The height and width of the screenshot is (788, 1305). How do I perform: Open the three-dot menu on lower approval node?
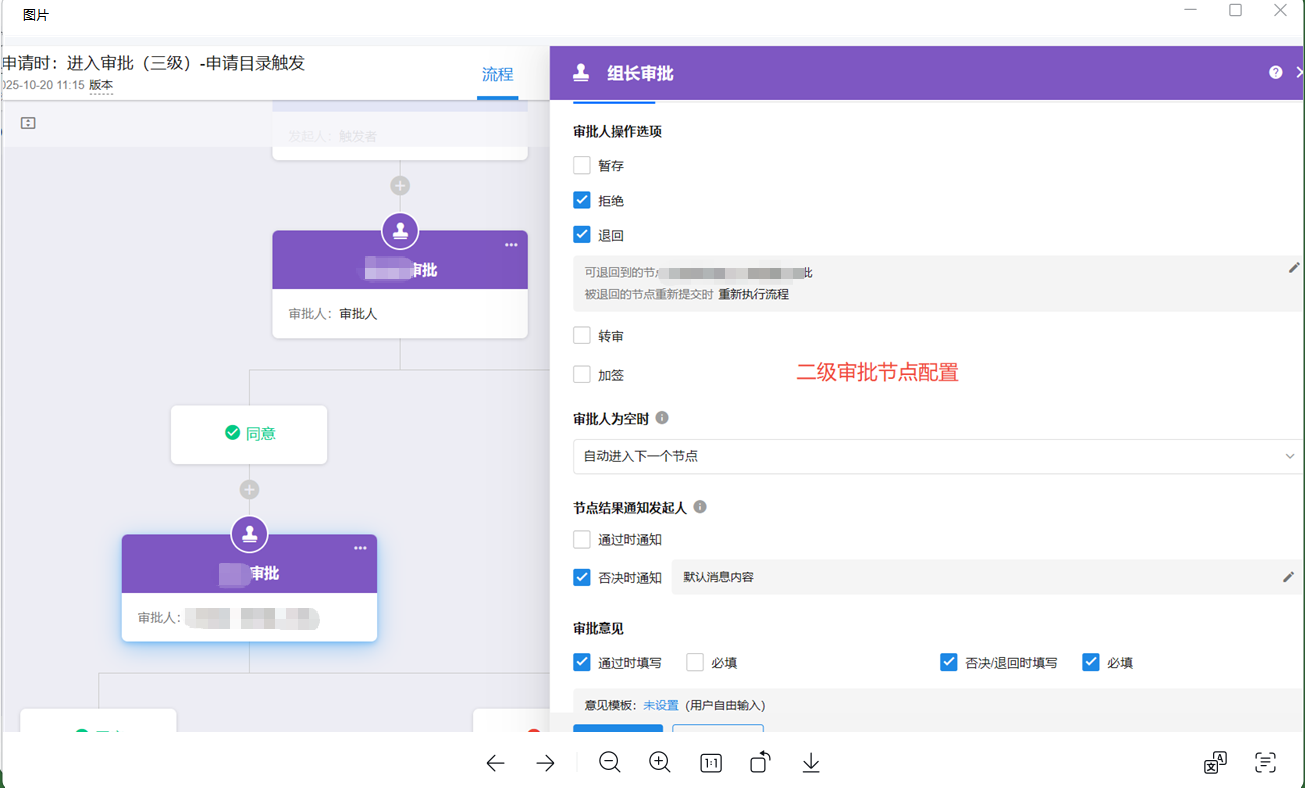click(360, 548)
